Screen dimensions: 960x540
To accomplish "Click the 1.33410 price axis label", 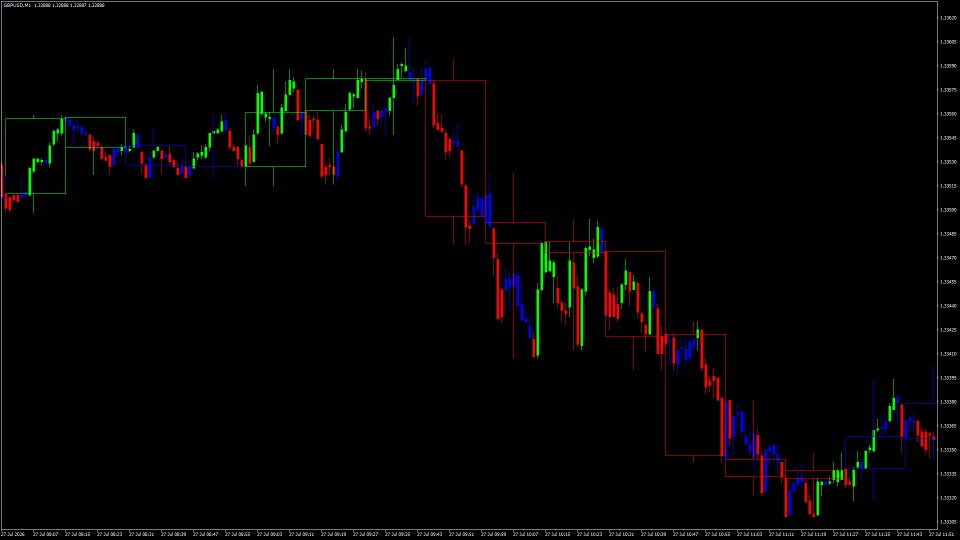I will 948,353.
